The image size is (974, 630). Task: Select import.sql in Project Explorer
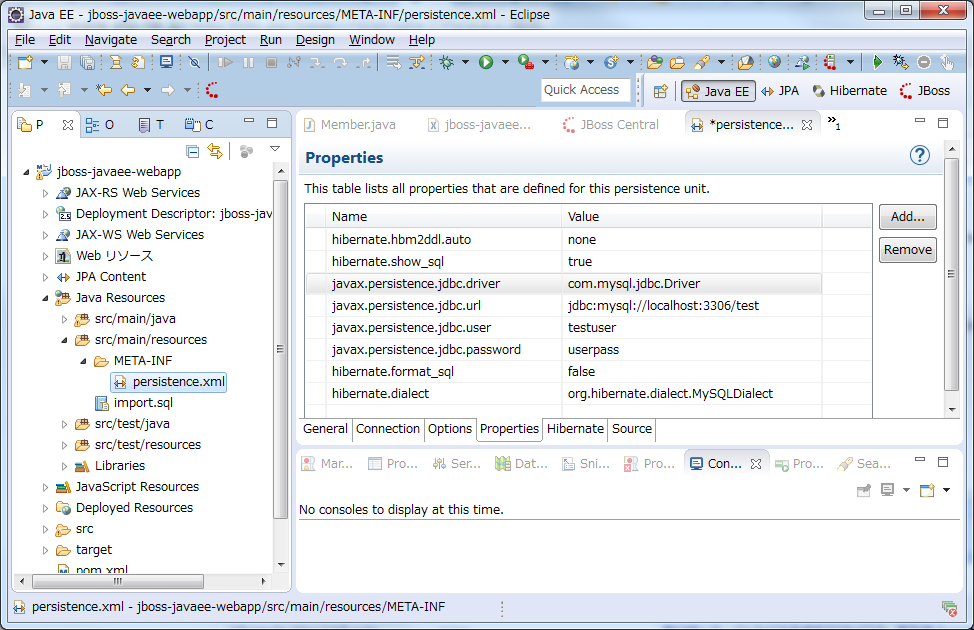134,403
